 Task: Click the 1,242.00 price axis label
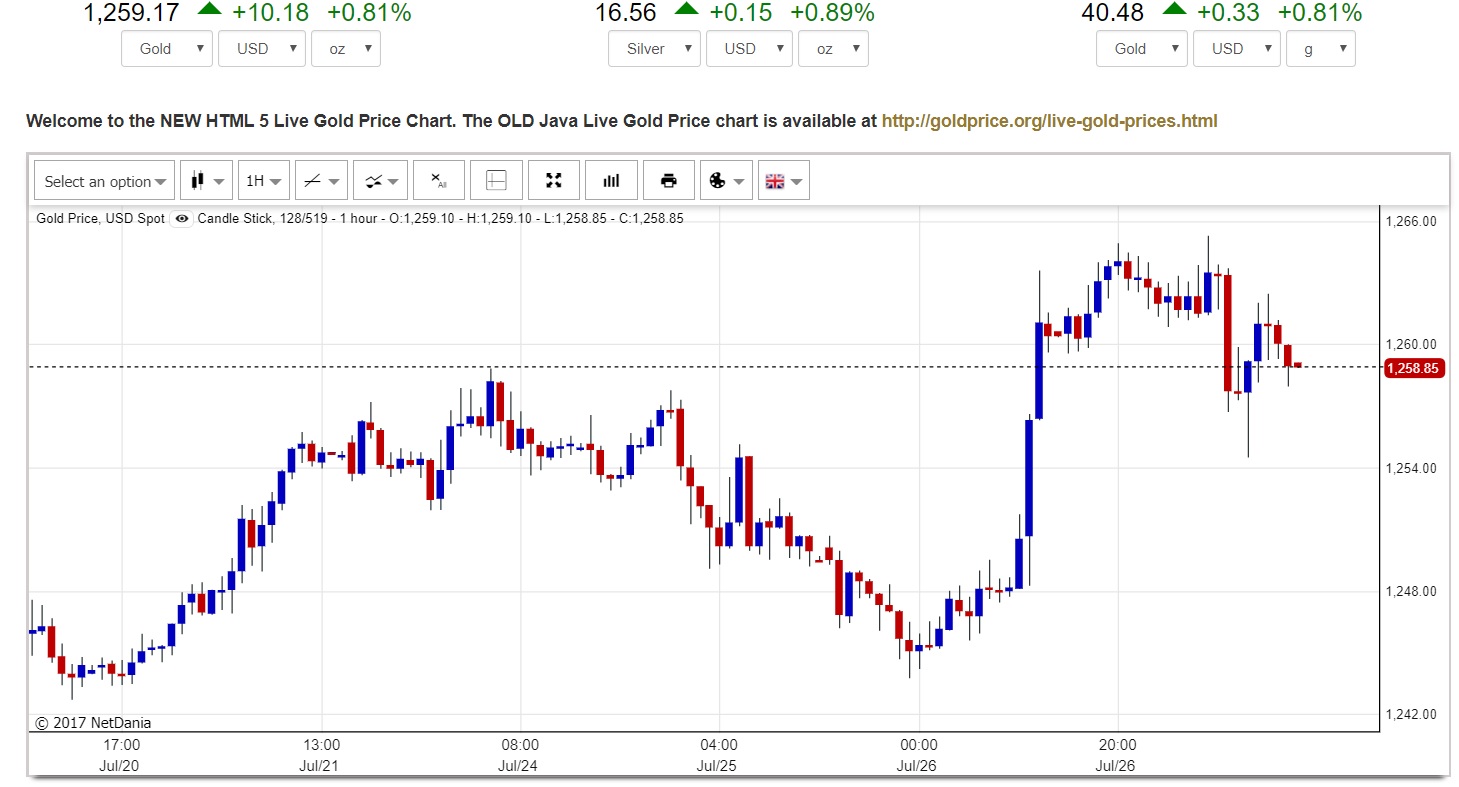click(1410, 714)
